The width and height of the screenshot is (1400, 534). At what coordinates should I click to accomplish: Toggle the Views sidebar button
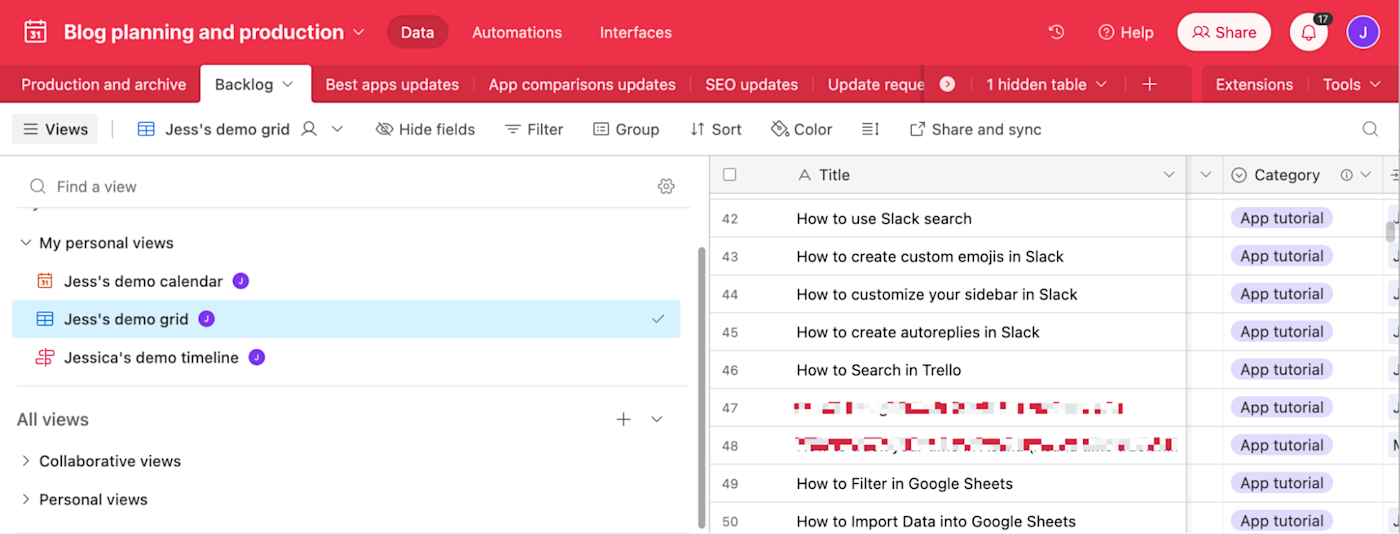coord(55,129)
